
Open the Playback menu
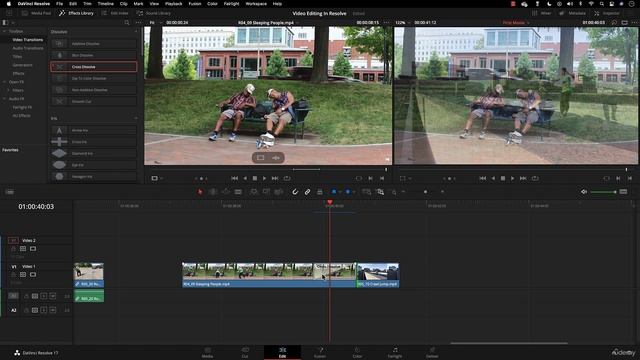[173, 4]
